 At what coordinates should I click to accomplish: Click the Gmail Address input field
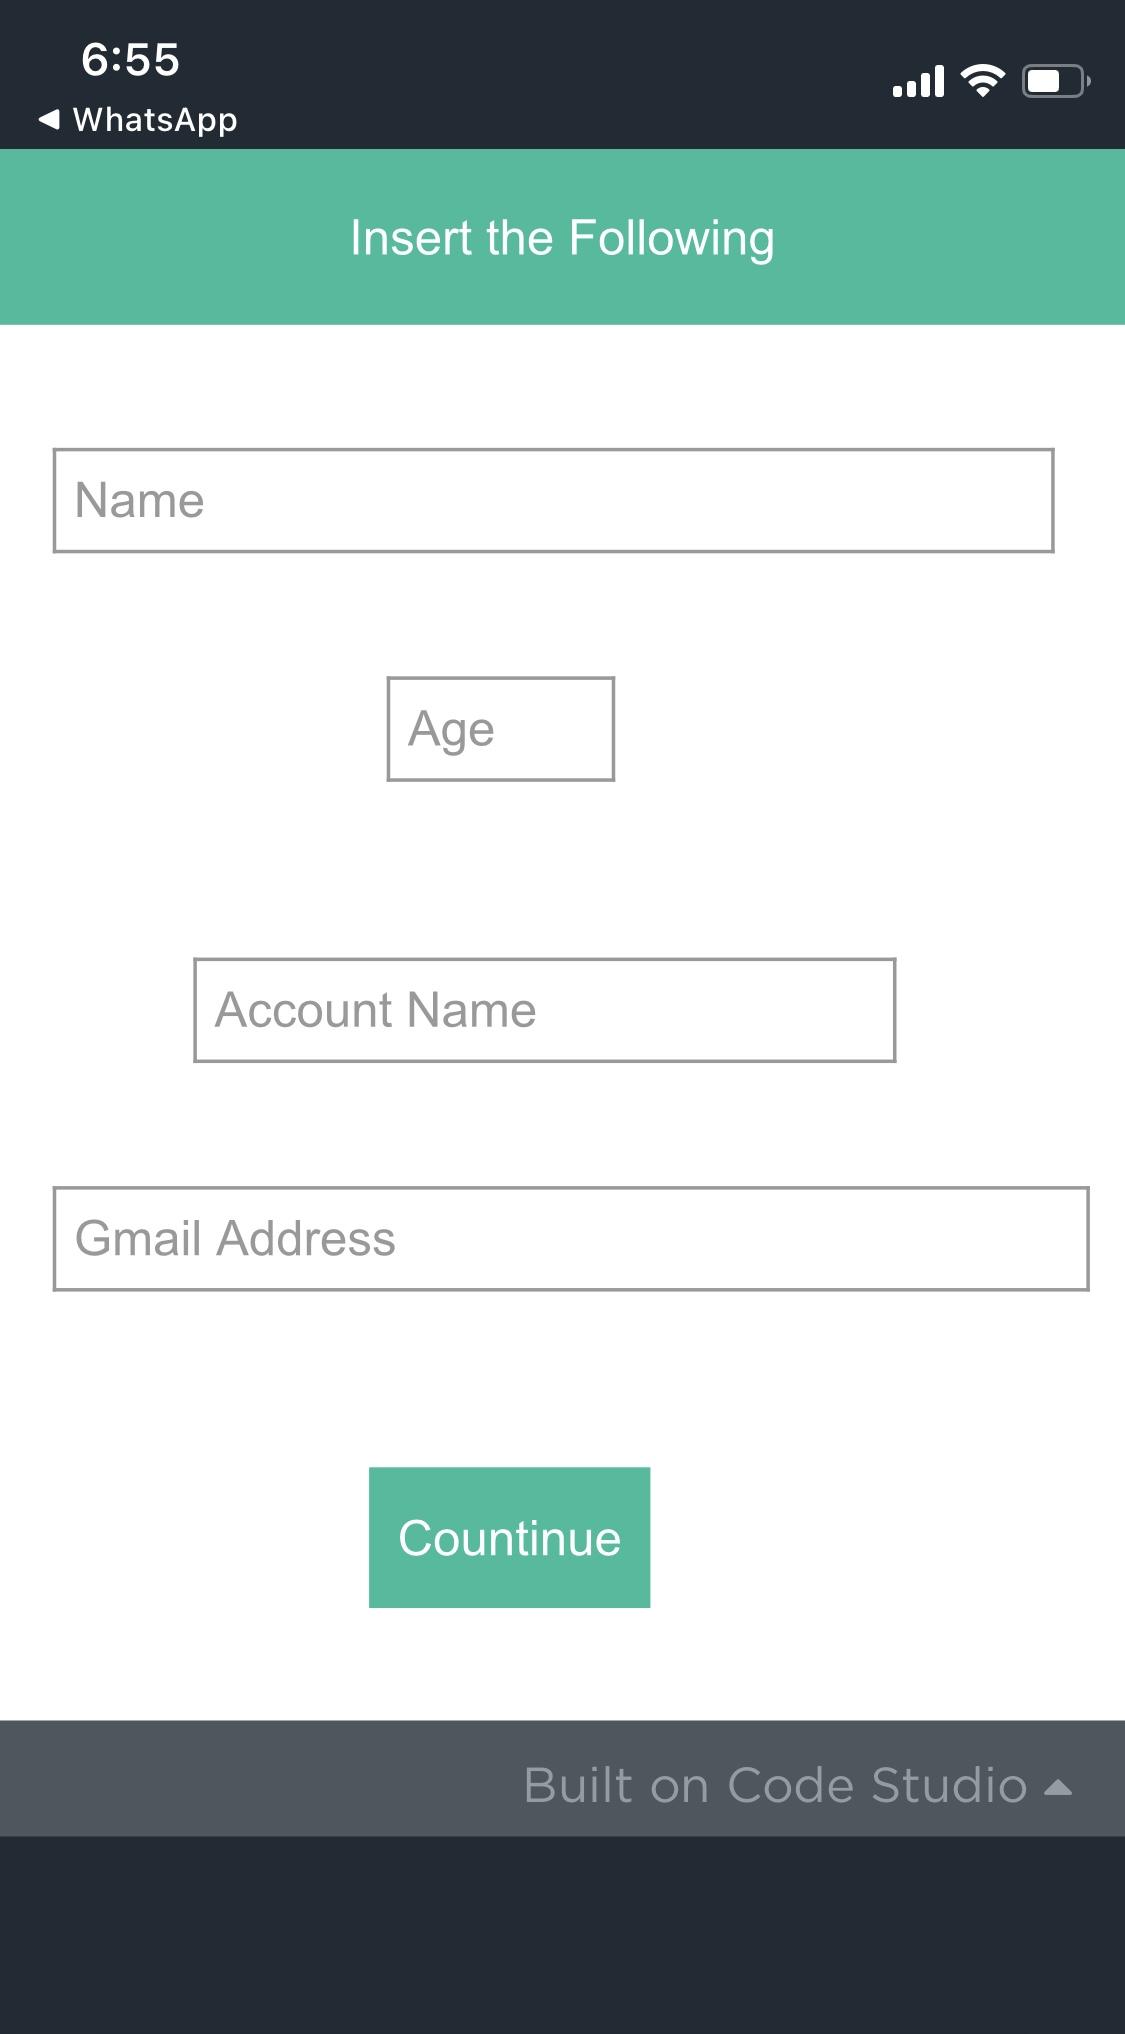[x=571, y=1239]
